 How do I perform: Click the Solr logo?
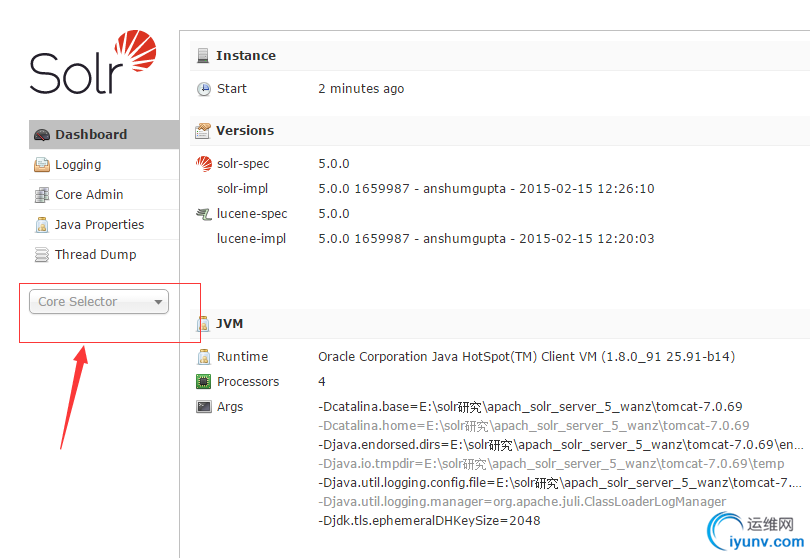point(93,62)
